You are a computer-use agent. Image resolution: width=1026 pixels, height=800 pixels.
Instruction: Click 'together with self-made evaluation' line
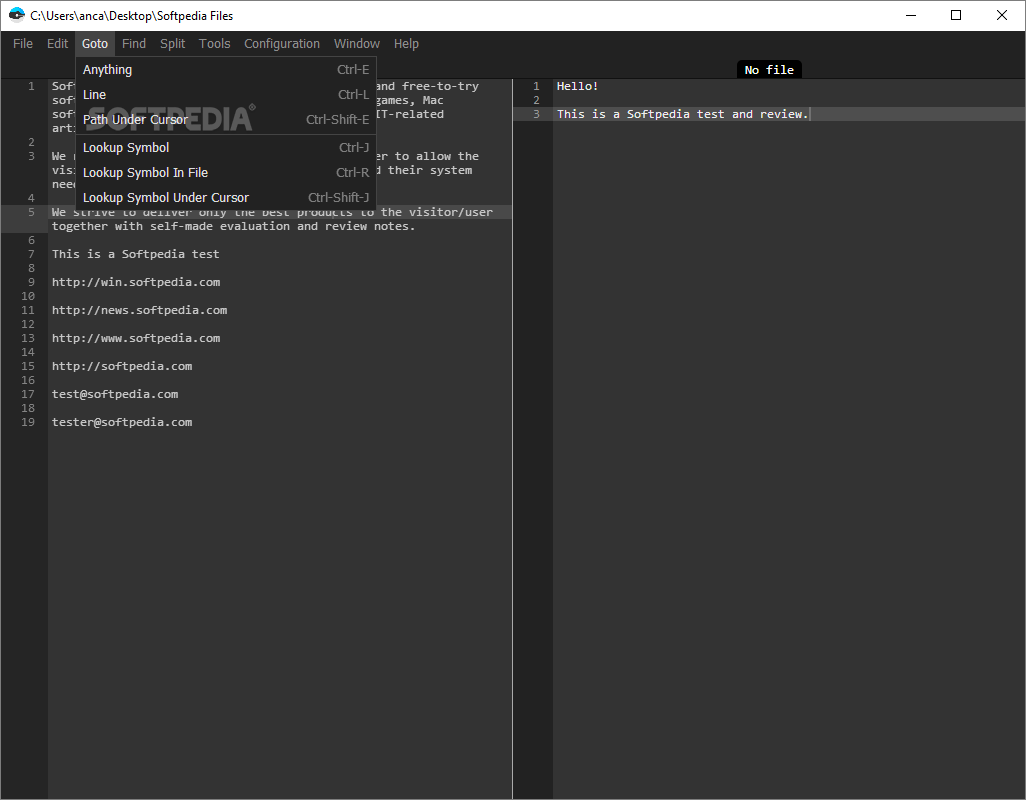(234, 226)
